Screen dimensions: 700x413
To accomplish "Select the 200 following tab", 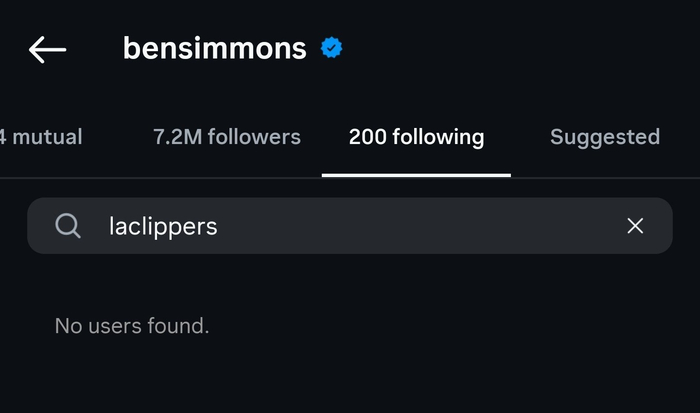I will (416, 137).
